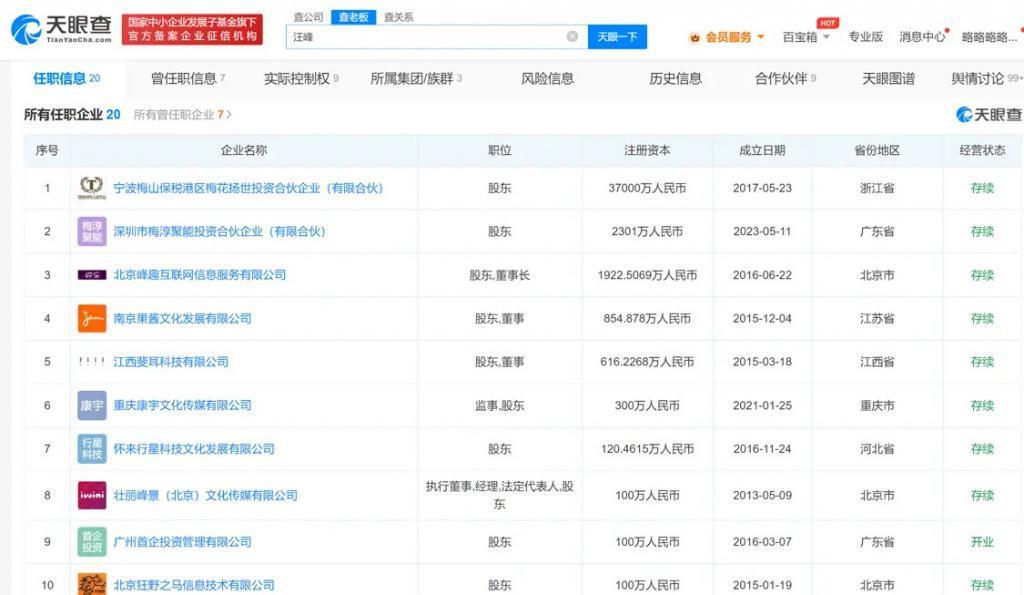The image size is (1024, 595).
Task: Click the 天眼一下 search button
Action: pos(617,37)
